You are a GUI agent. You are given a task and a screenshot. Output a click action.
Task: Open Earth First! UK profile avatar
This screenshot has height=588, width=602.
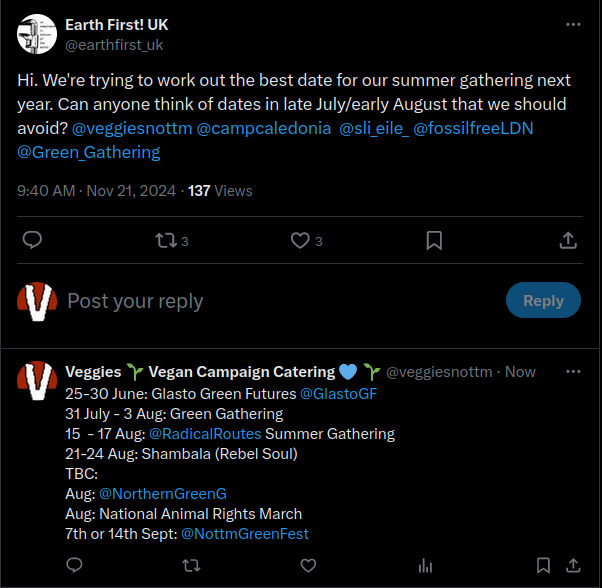click(37, 34)
